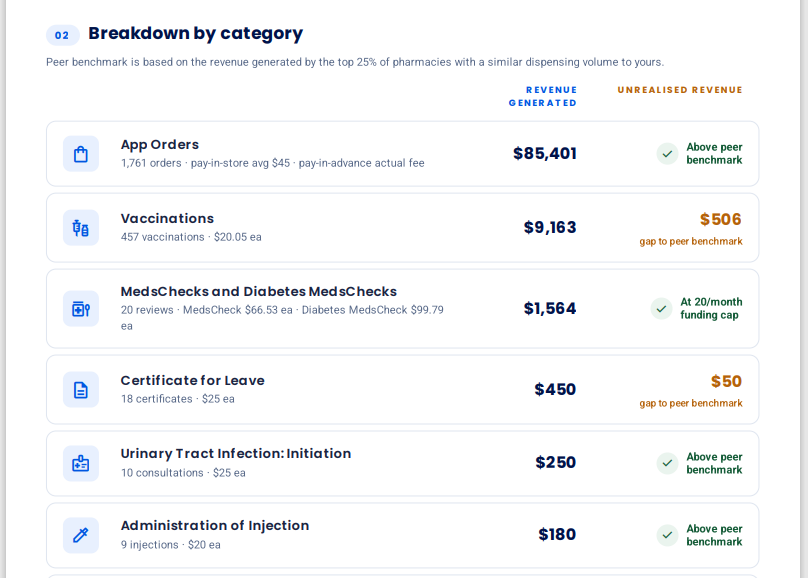
Task: Click the green checkmark beside App Orders benchmark
Action: (667, 154)
